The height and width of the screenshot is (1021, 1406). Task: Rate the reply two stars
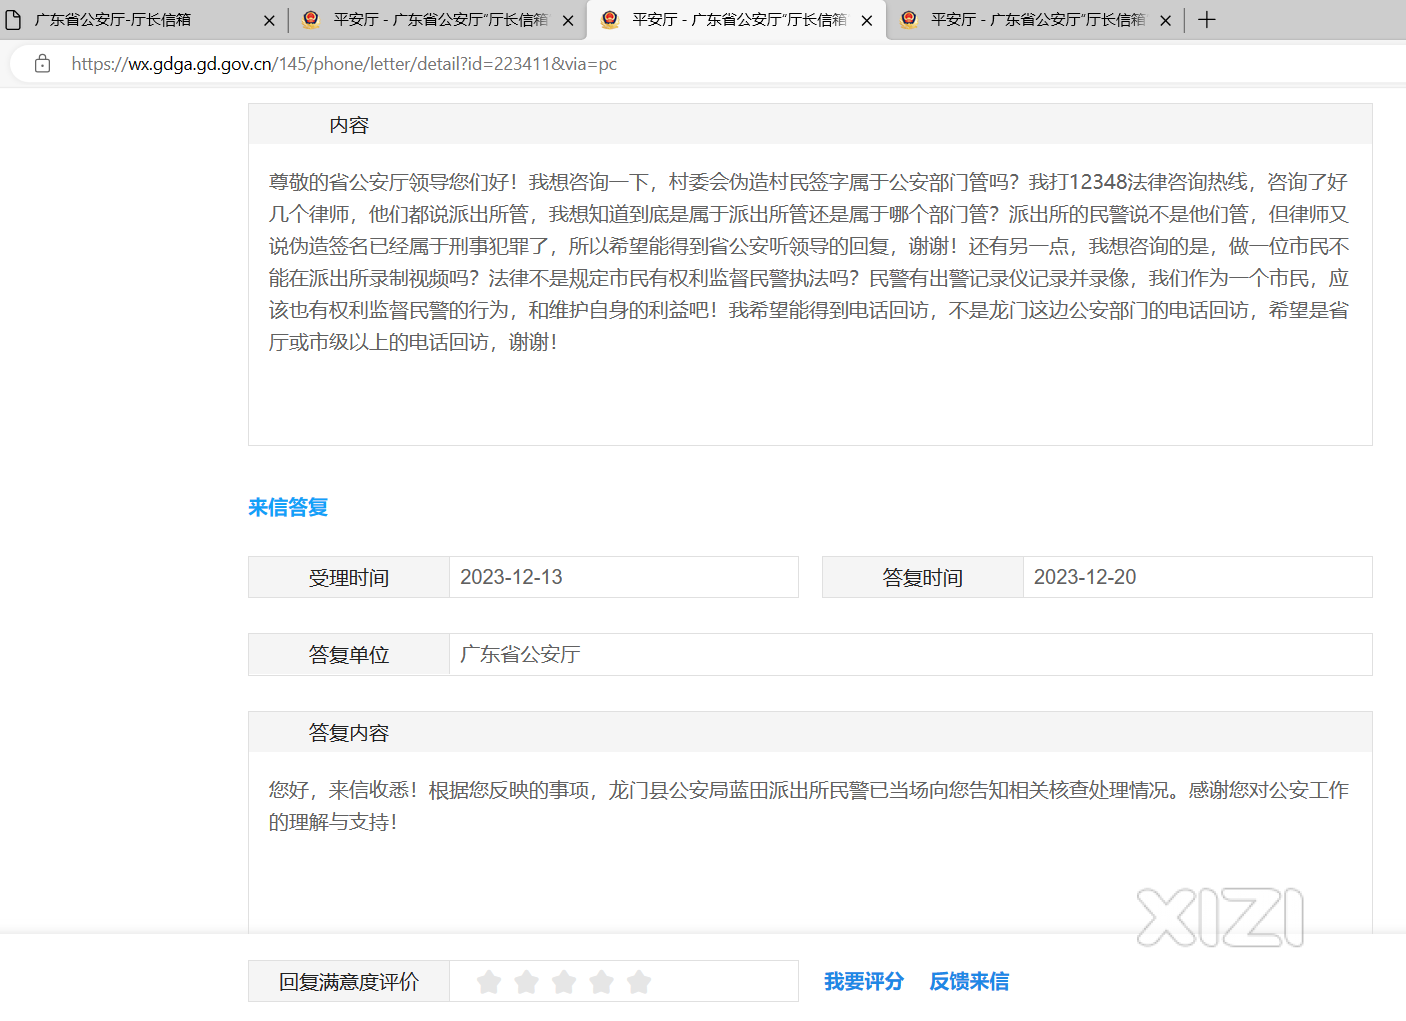(x=526, y=982)
